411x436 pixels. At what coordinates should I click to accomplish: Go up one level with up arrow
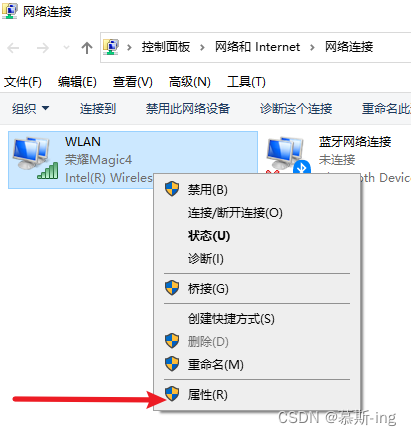87,48
